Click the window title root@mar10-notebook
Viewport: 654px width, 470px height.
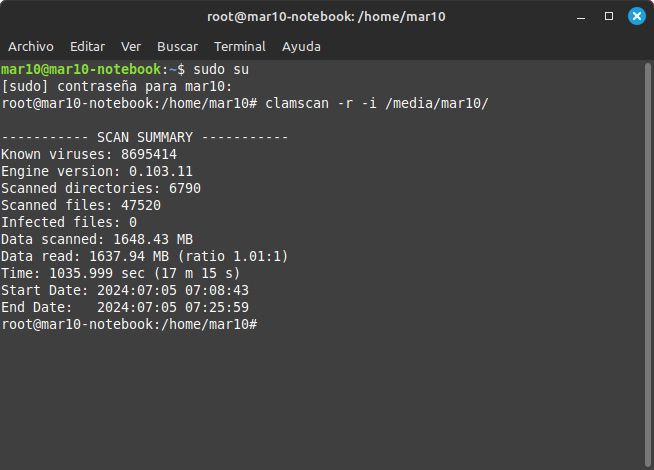(x=327, y=16)
